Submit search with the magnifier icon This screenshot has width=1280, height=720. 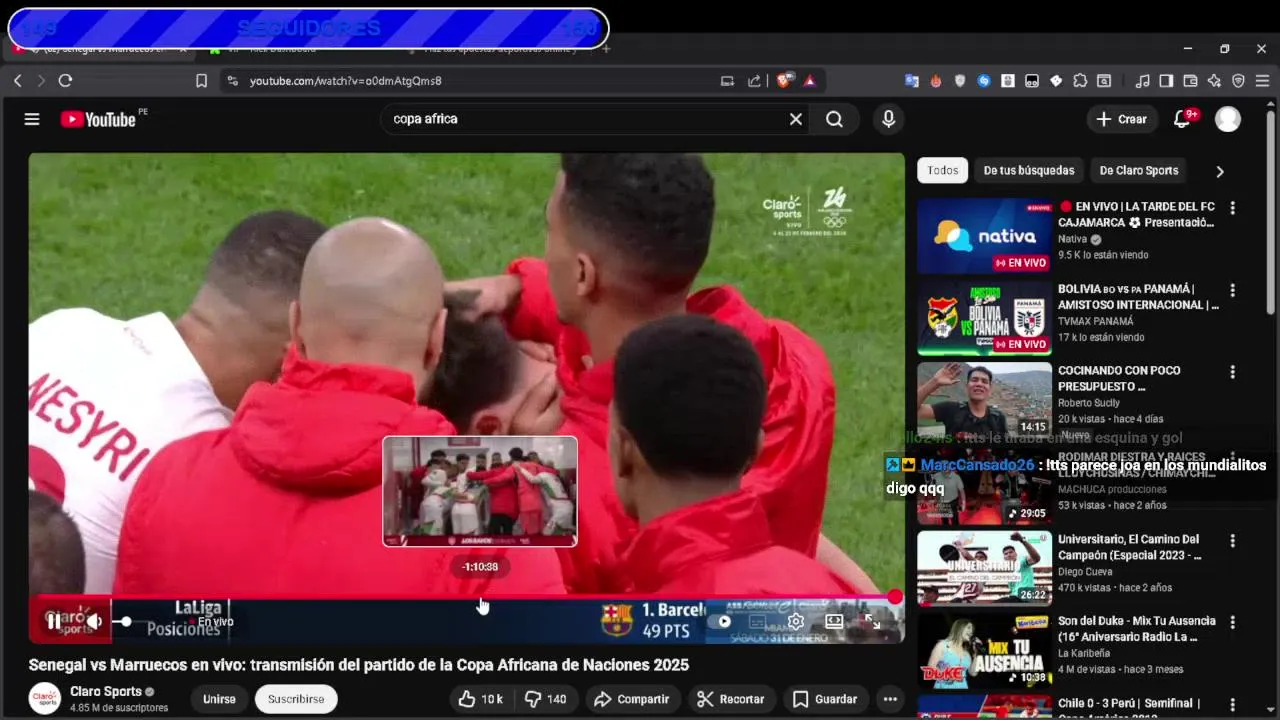point(834,119)
